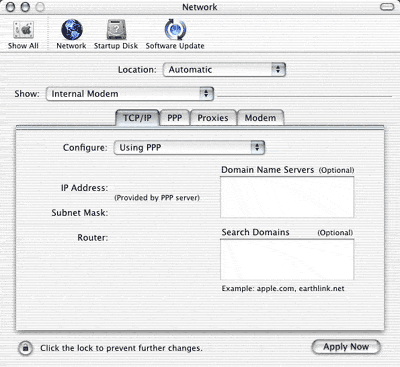
Task: Close the Network window
Action: (x=10, y=7)
